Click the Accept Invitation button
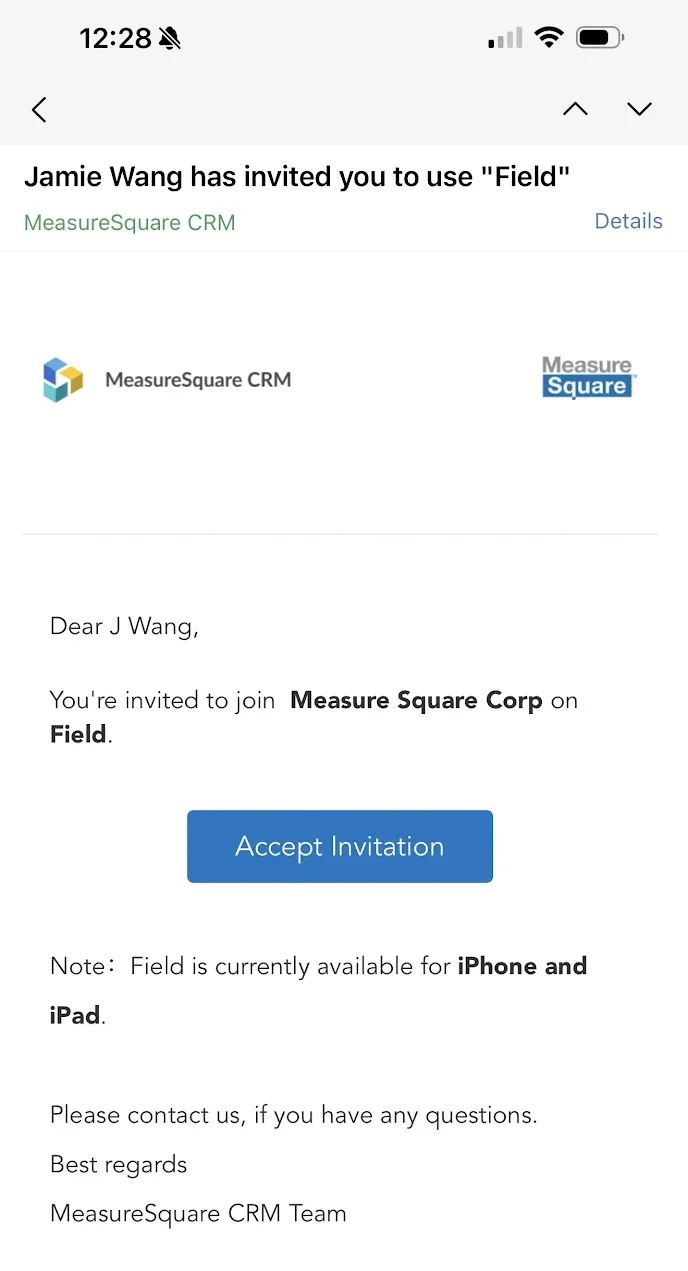This screenshot has height=1271, width=688. tap(340, 846)
